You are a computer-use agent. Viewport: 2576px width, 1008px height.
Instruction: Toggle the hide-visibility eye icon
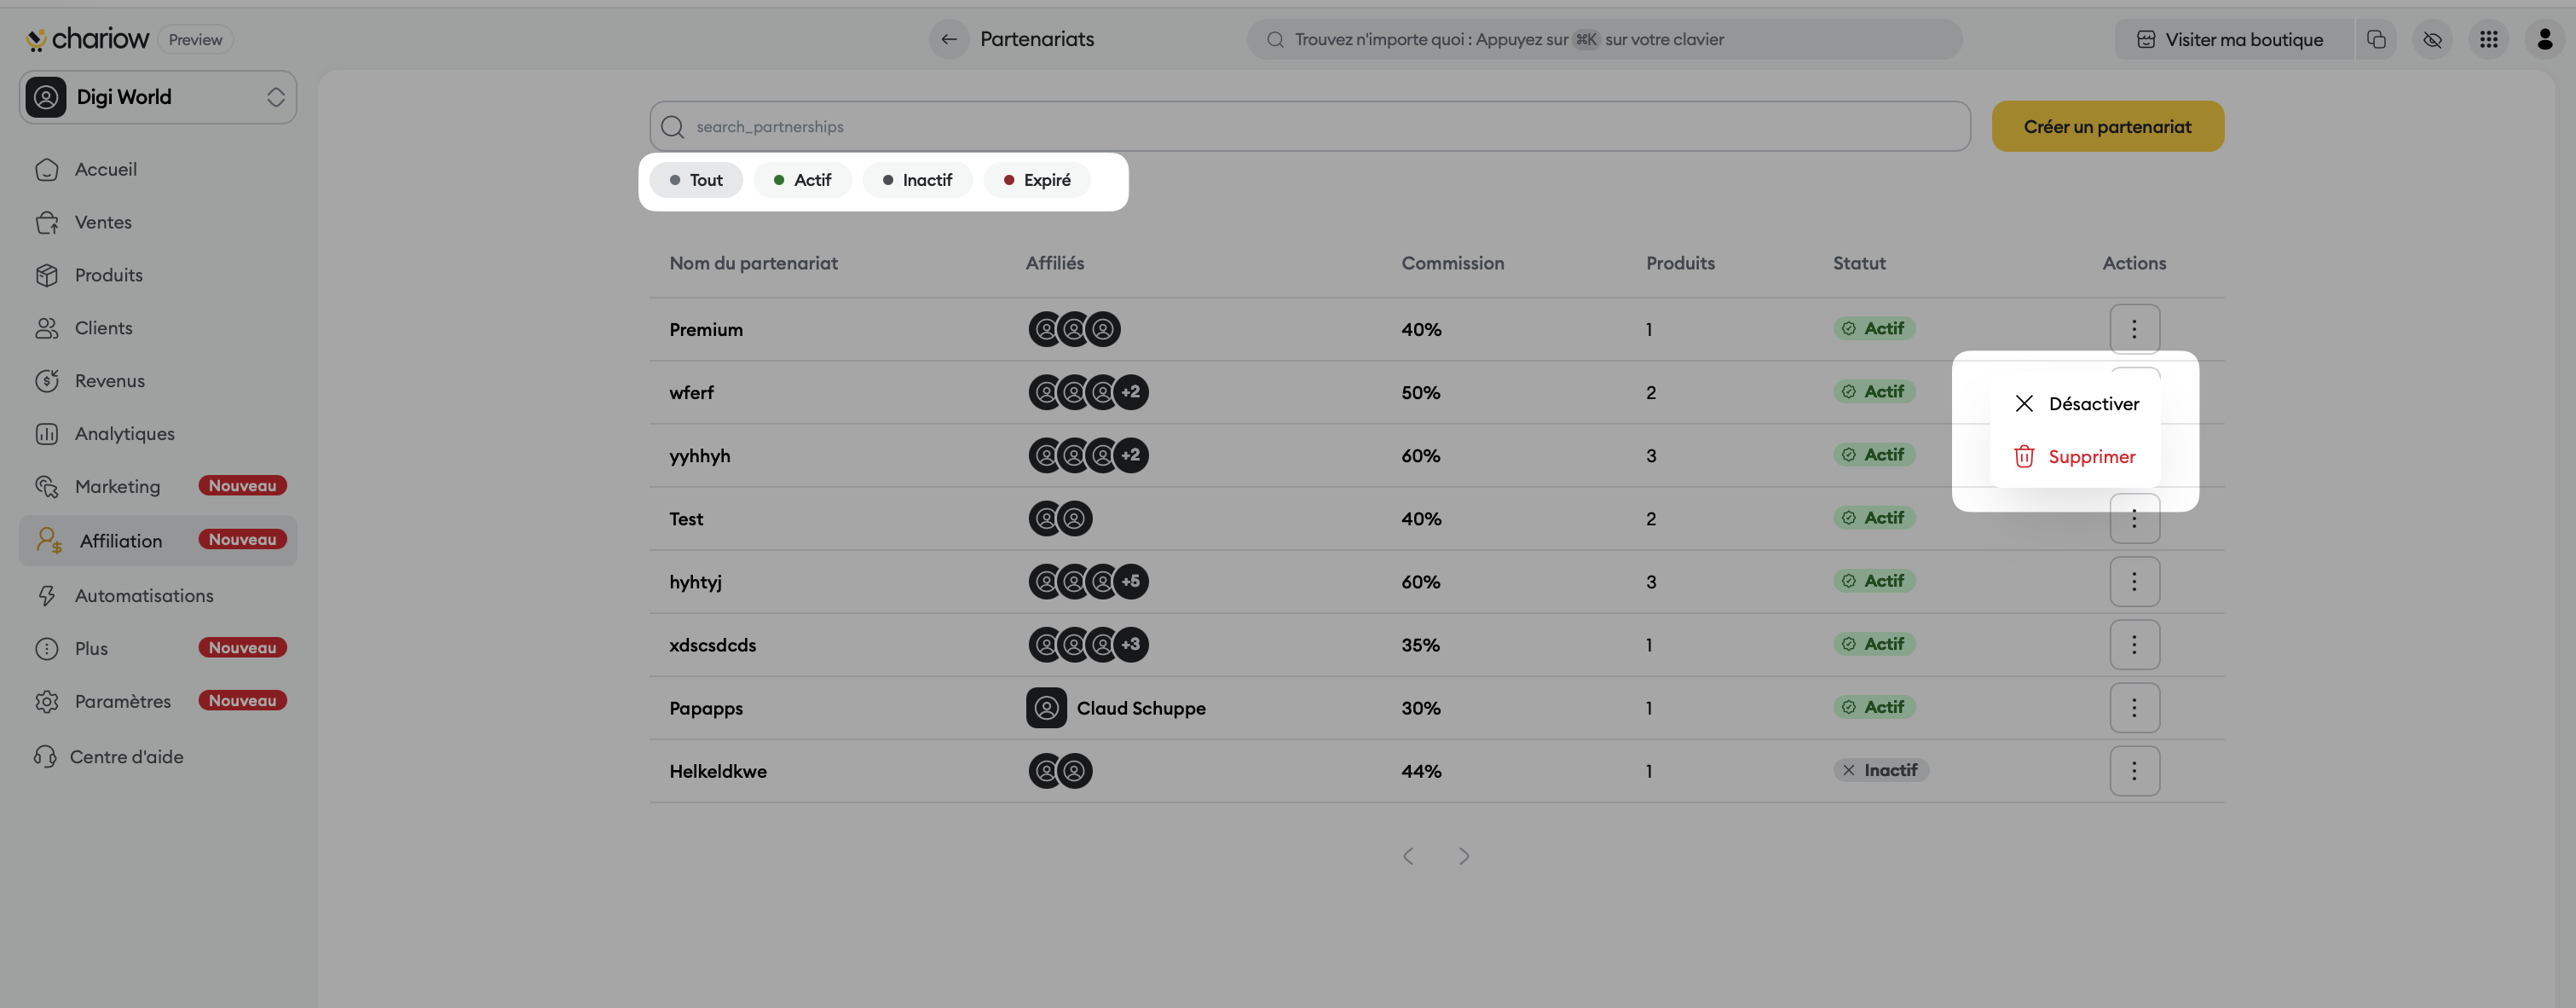point(2432,39)
